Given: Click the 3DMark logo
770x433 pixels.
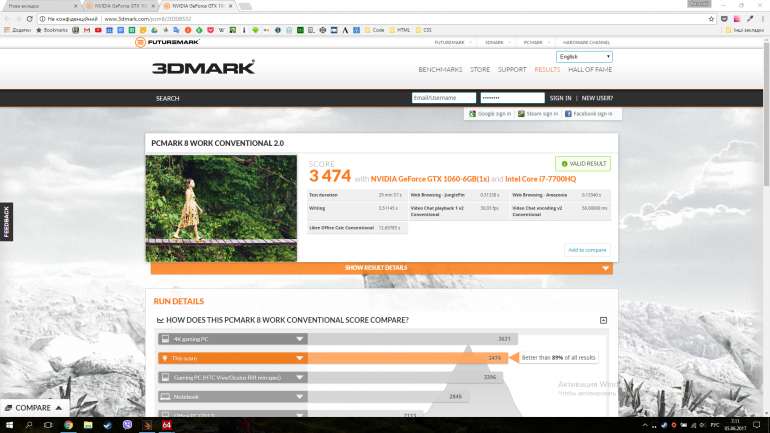Looking at the screenshot, I should point(203,67).
